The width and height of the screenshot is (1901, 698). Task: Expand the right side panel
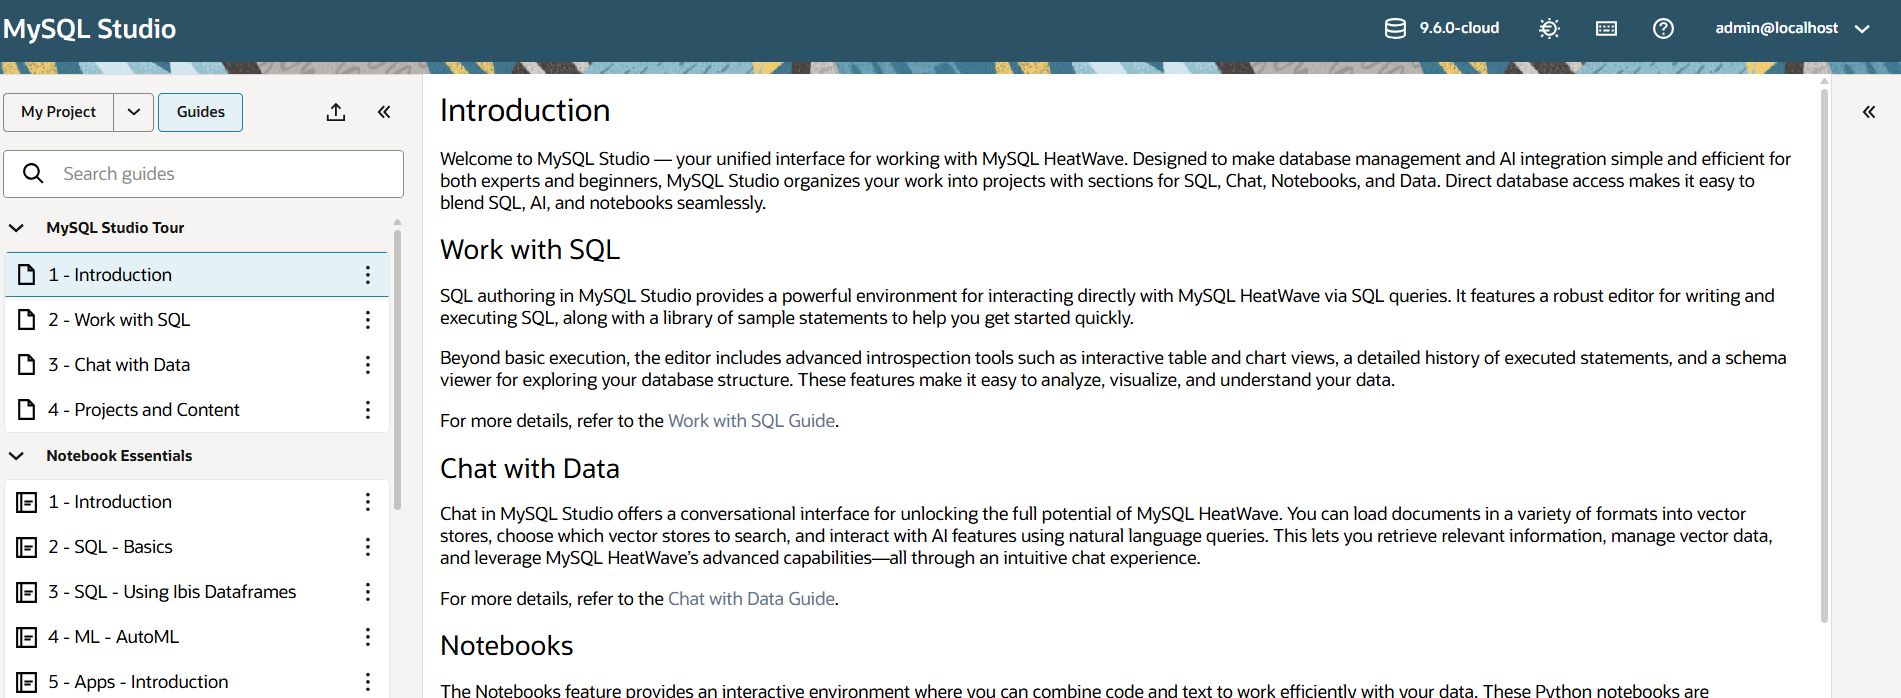point(1868,112)
